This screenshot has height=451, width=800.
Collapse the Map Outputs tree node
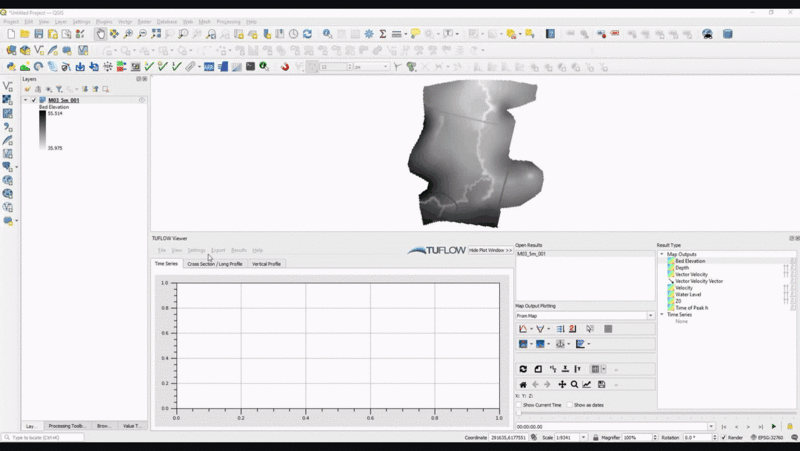tap(661, 254)
